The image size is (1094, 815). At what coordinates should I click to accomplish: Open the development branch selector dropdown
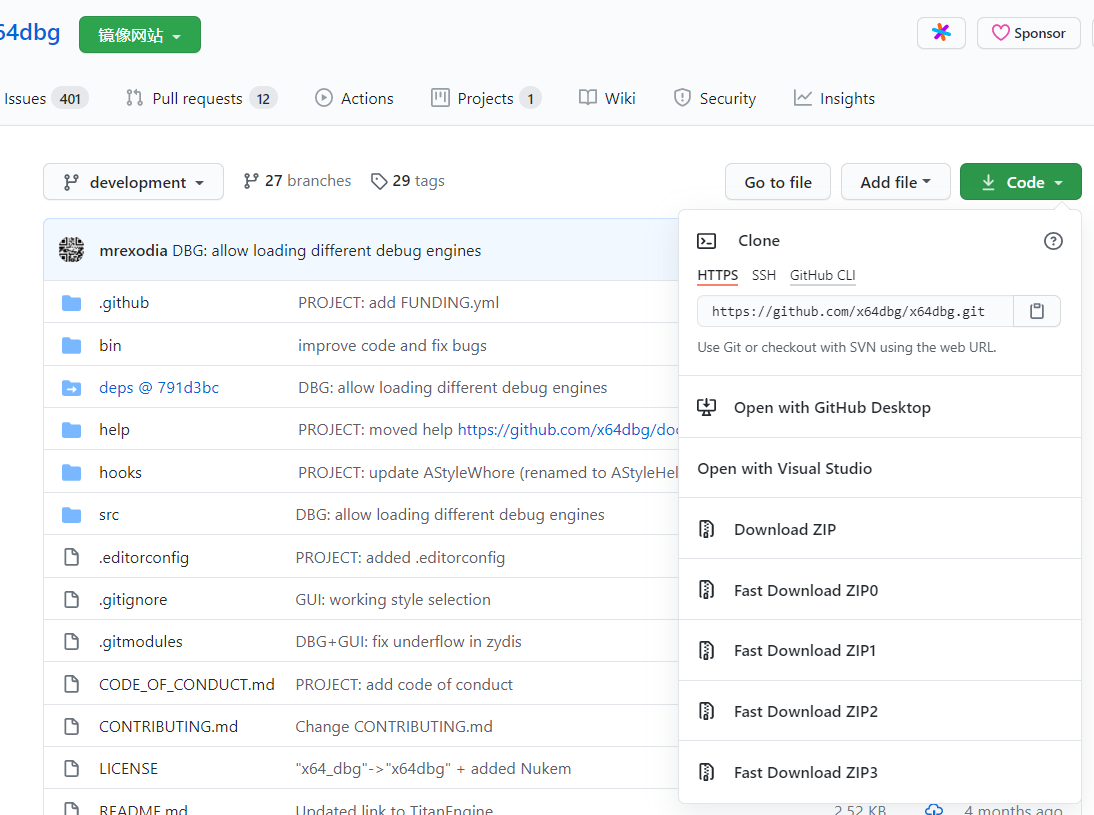133,181
